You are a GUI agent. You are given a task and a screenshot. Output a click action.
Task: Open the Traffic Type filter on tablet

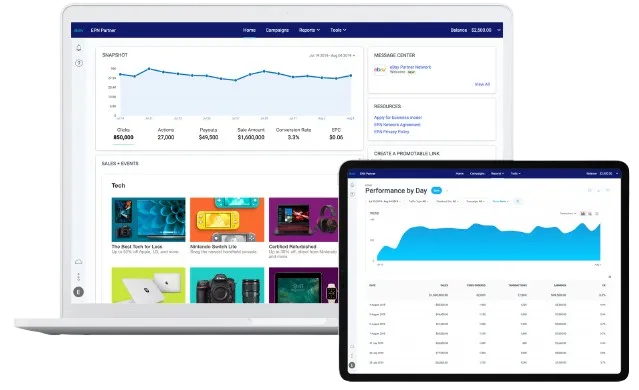coord(418,201)
